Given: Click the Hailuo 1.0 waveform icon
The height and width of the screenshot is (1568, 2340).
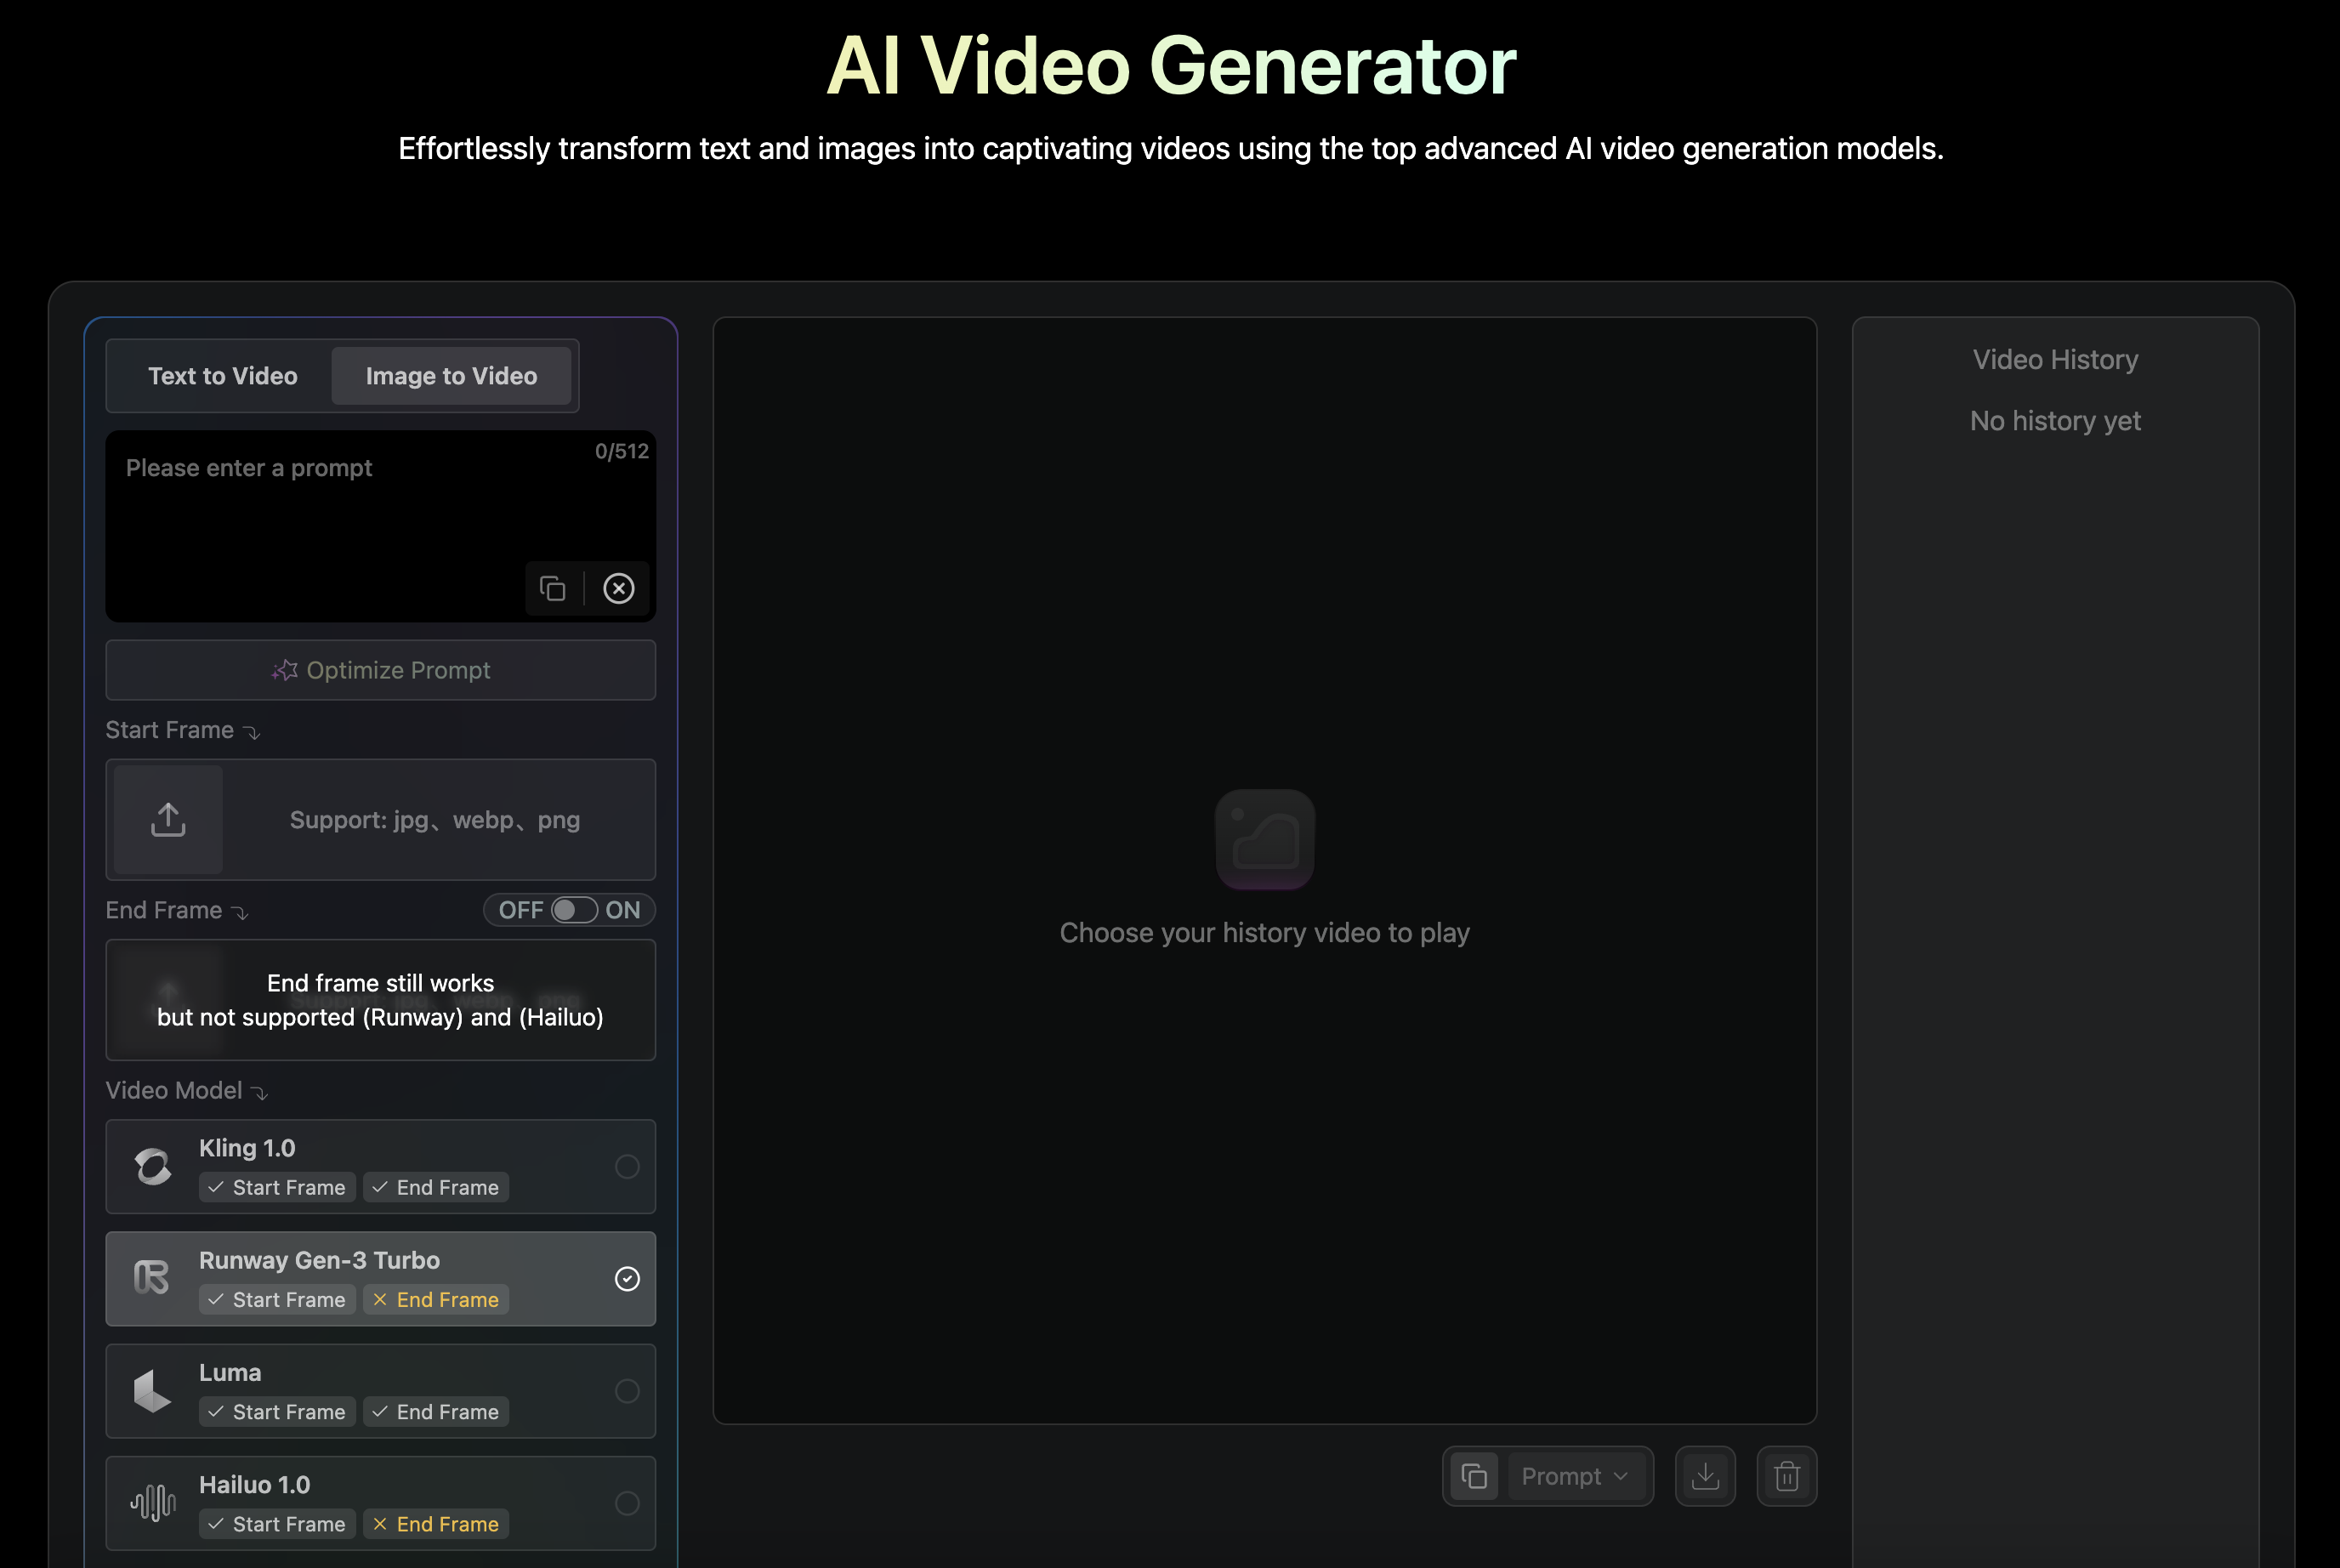Looking at the screenshot, I should coord(154,1502).
